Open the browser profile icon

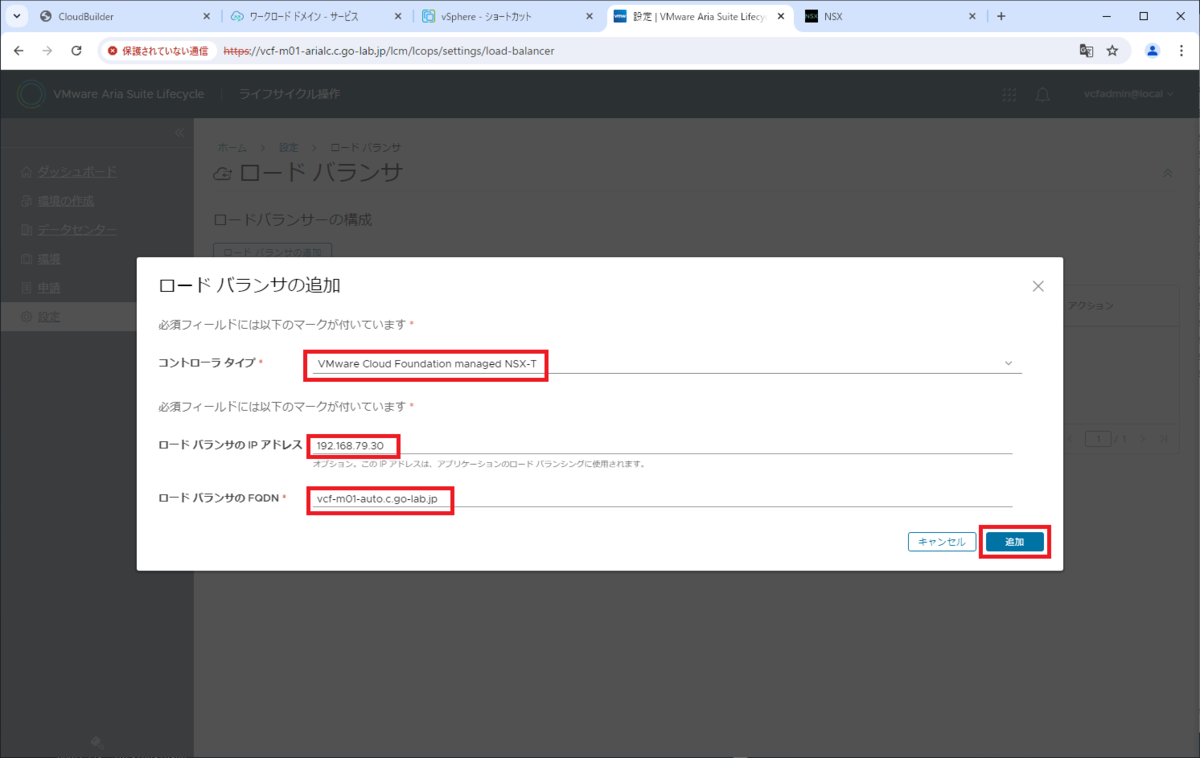pos(1152,50)
